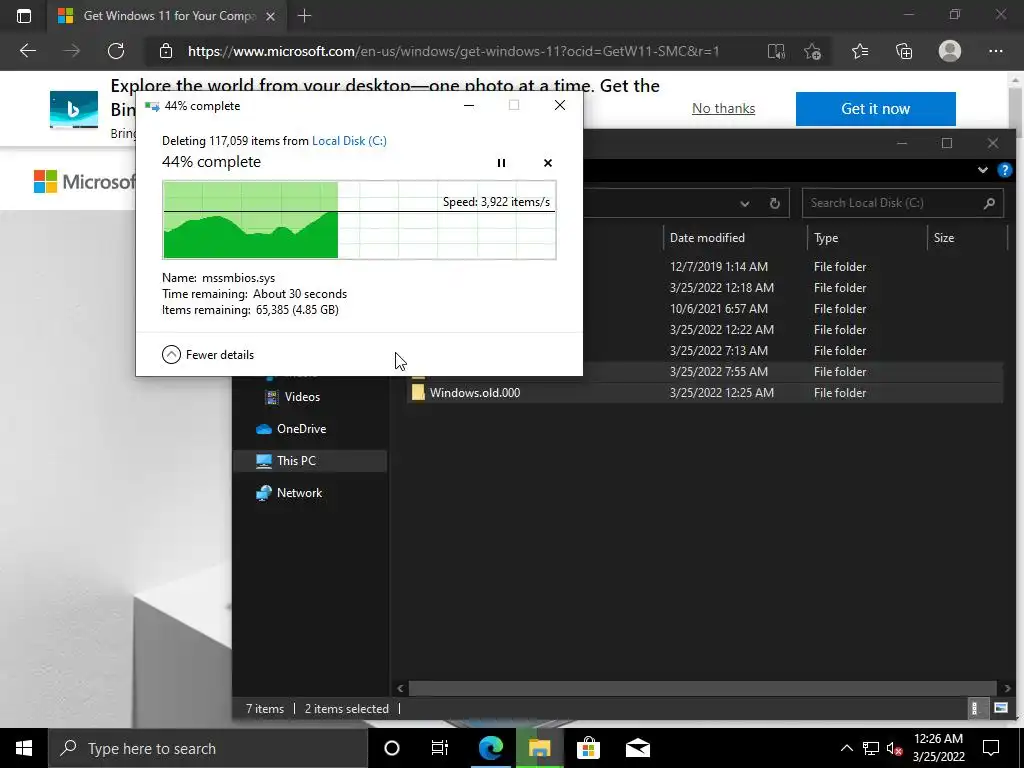
Task: Close the Get Windows 11 tab
Action: [x=270, y=16]
